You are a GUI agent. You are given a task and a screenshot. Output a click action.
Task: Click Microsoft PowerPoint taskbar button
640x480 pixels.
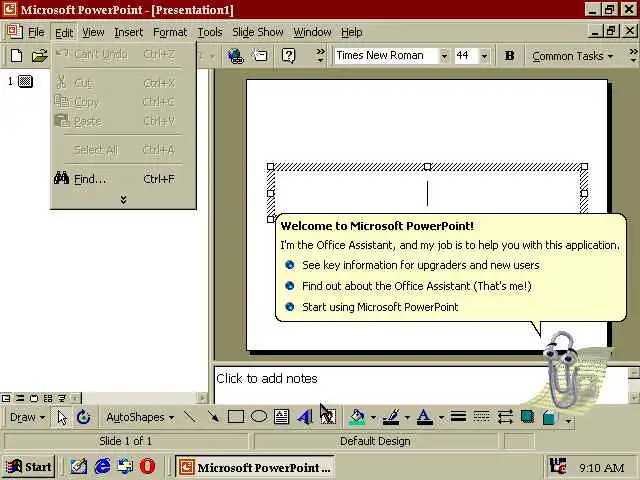pos(255,467)
